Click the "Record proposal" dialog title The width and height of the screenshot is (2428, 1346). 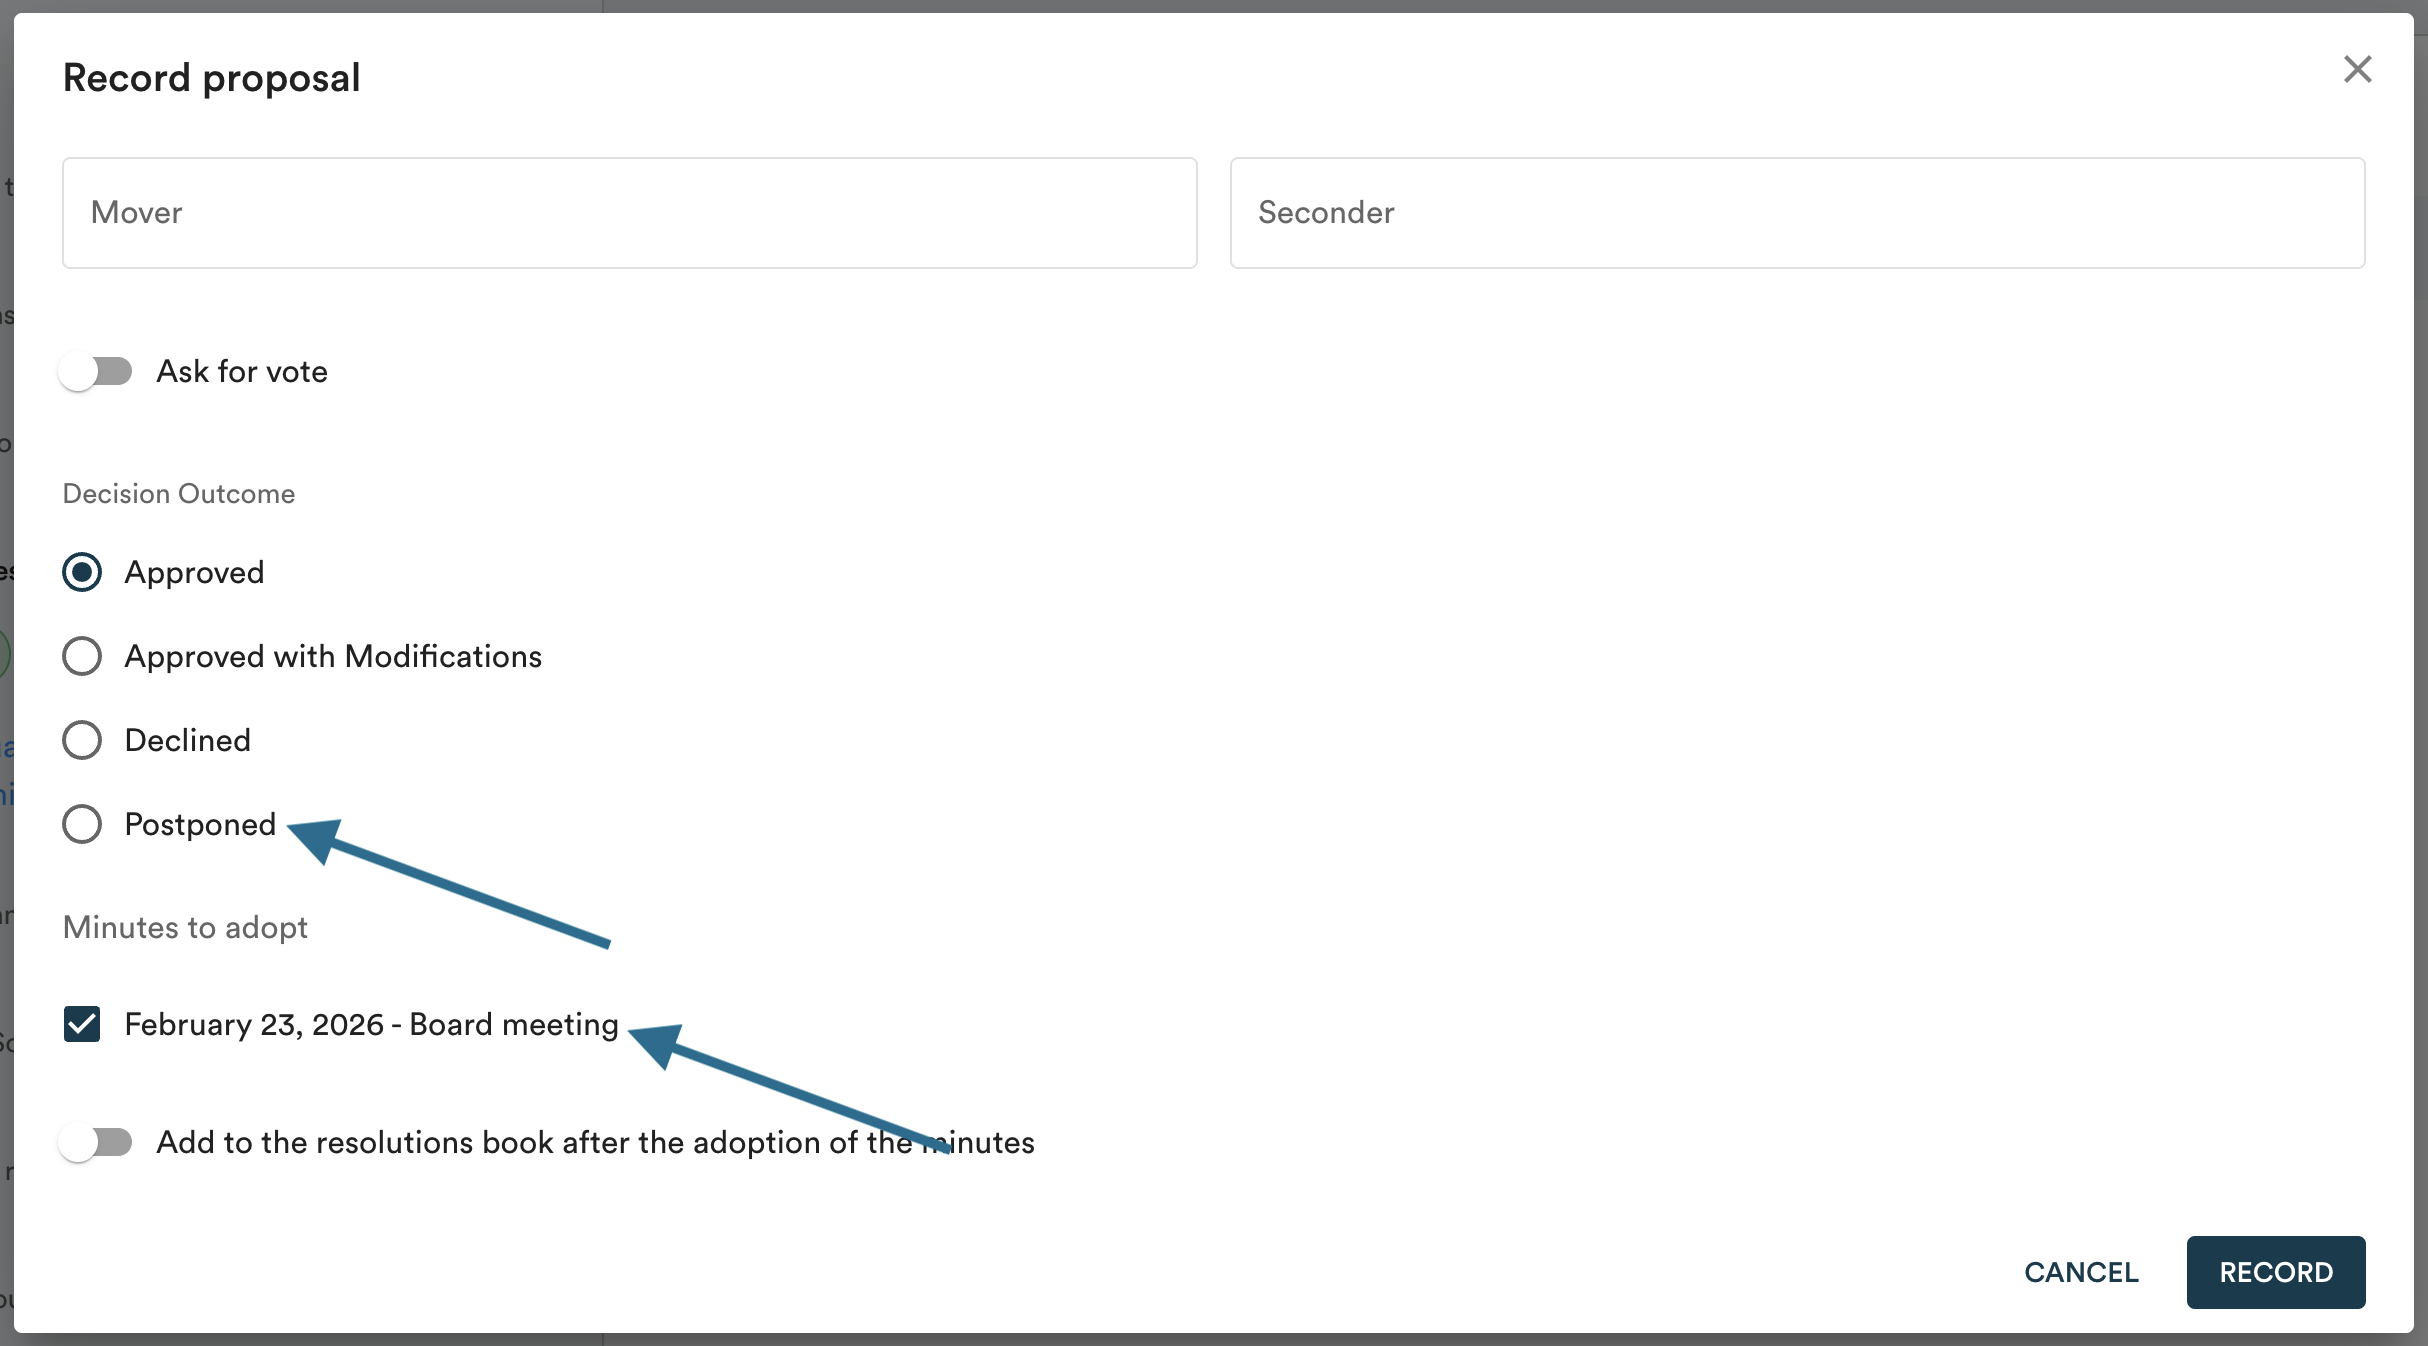click(x=211, y=78)
